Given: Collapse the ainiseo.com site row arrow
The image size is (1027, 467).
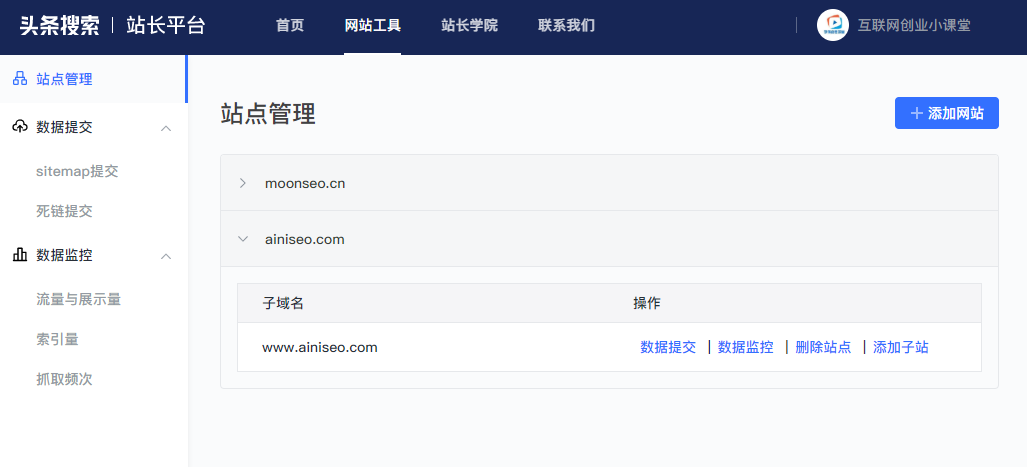Looking at the screenshot, I should pyautogui.click(x=243, y=239).
